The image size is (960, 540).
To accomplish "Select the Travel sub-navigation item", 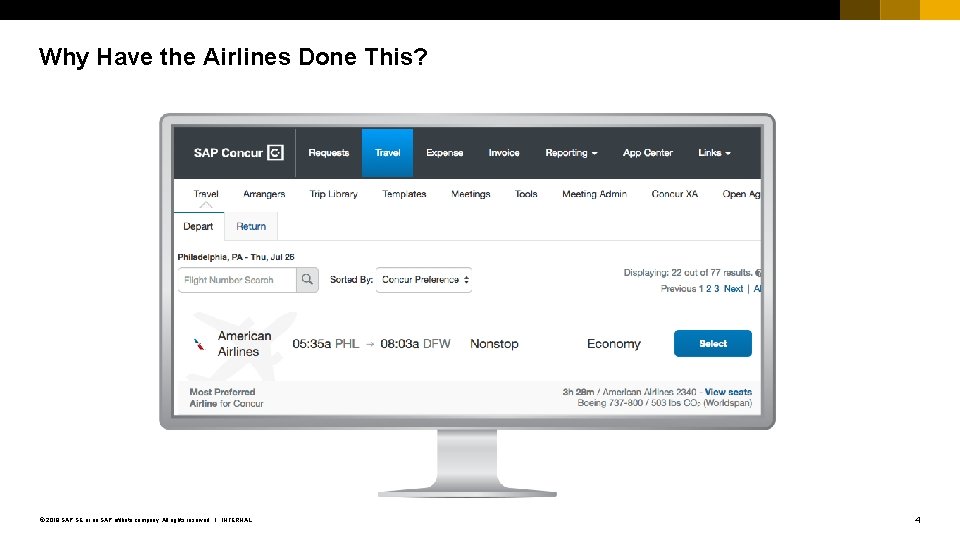I will 206,194.
